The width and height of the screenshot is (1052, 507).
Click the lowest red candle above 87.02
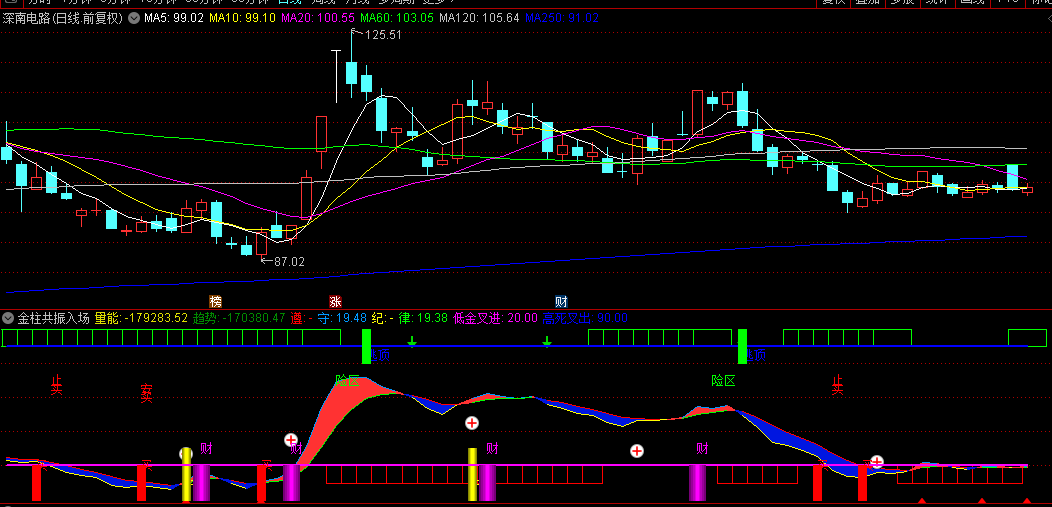[x=261, y=241]
